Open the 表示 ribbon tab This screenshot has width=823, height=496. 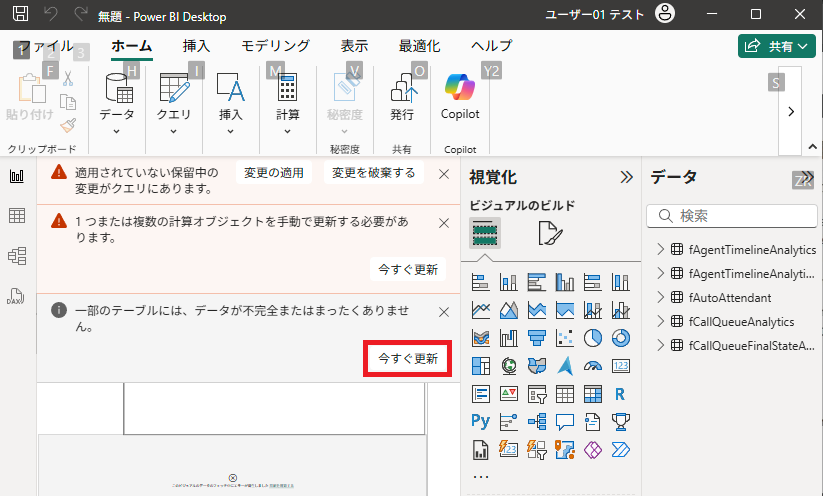click(354, 46)
